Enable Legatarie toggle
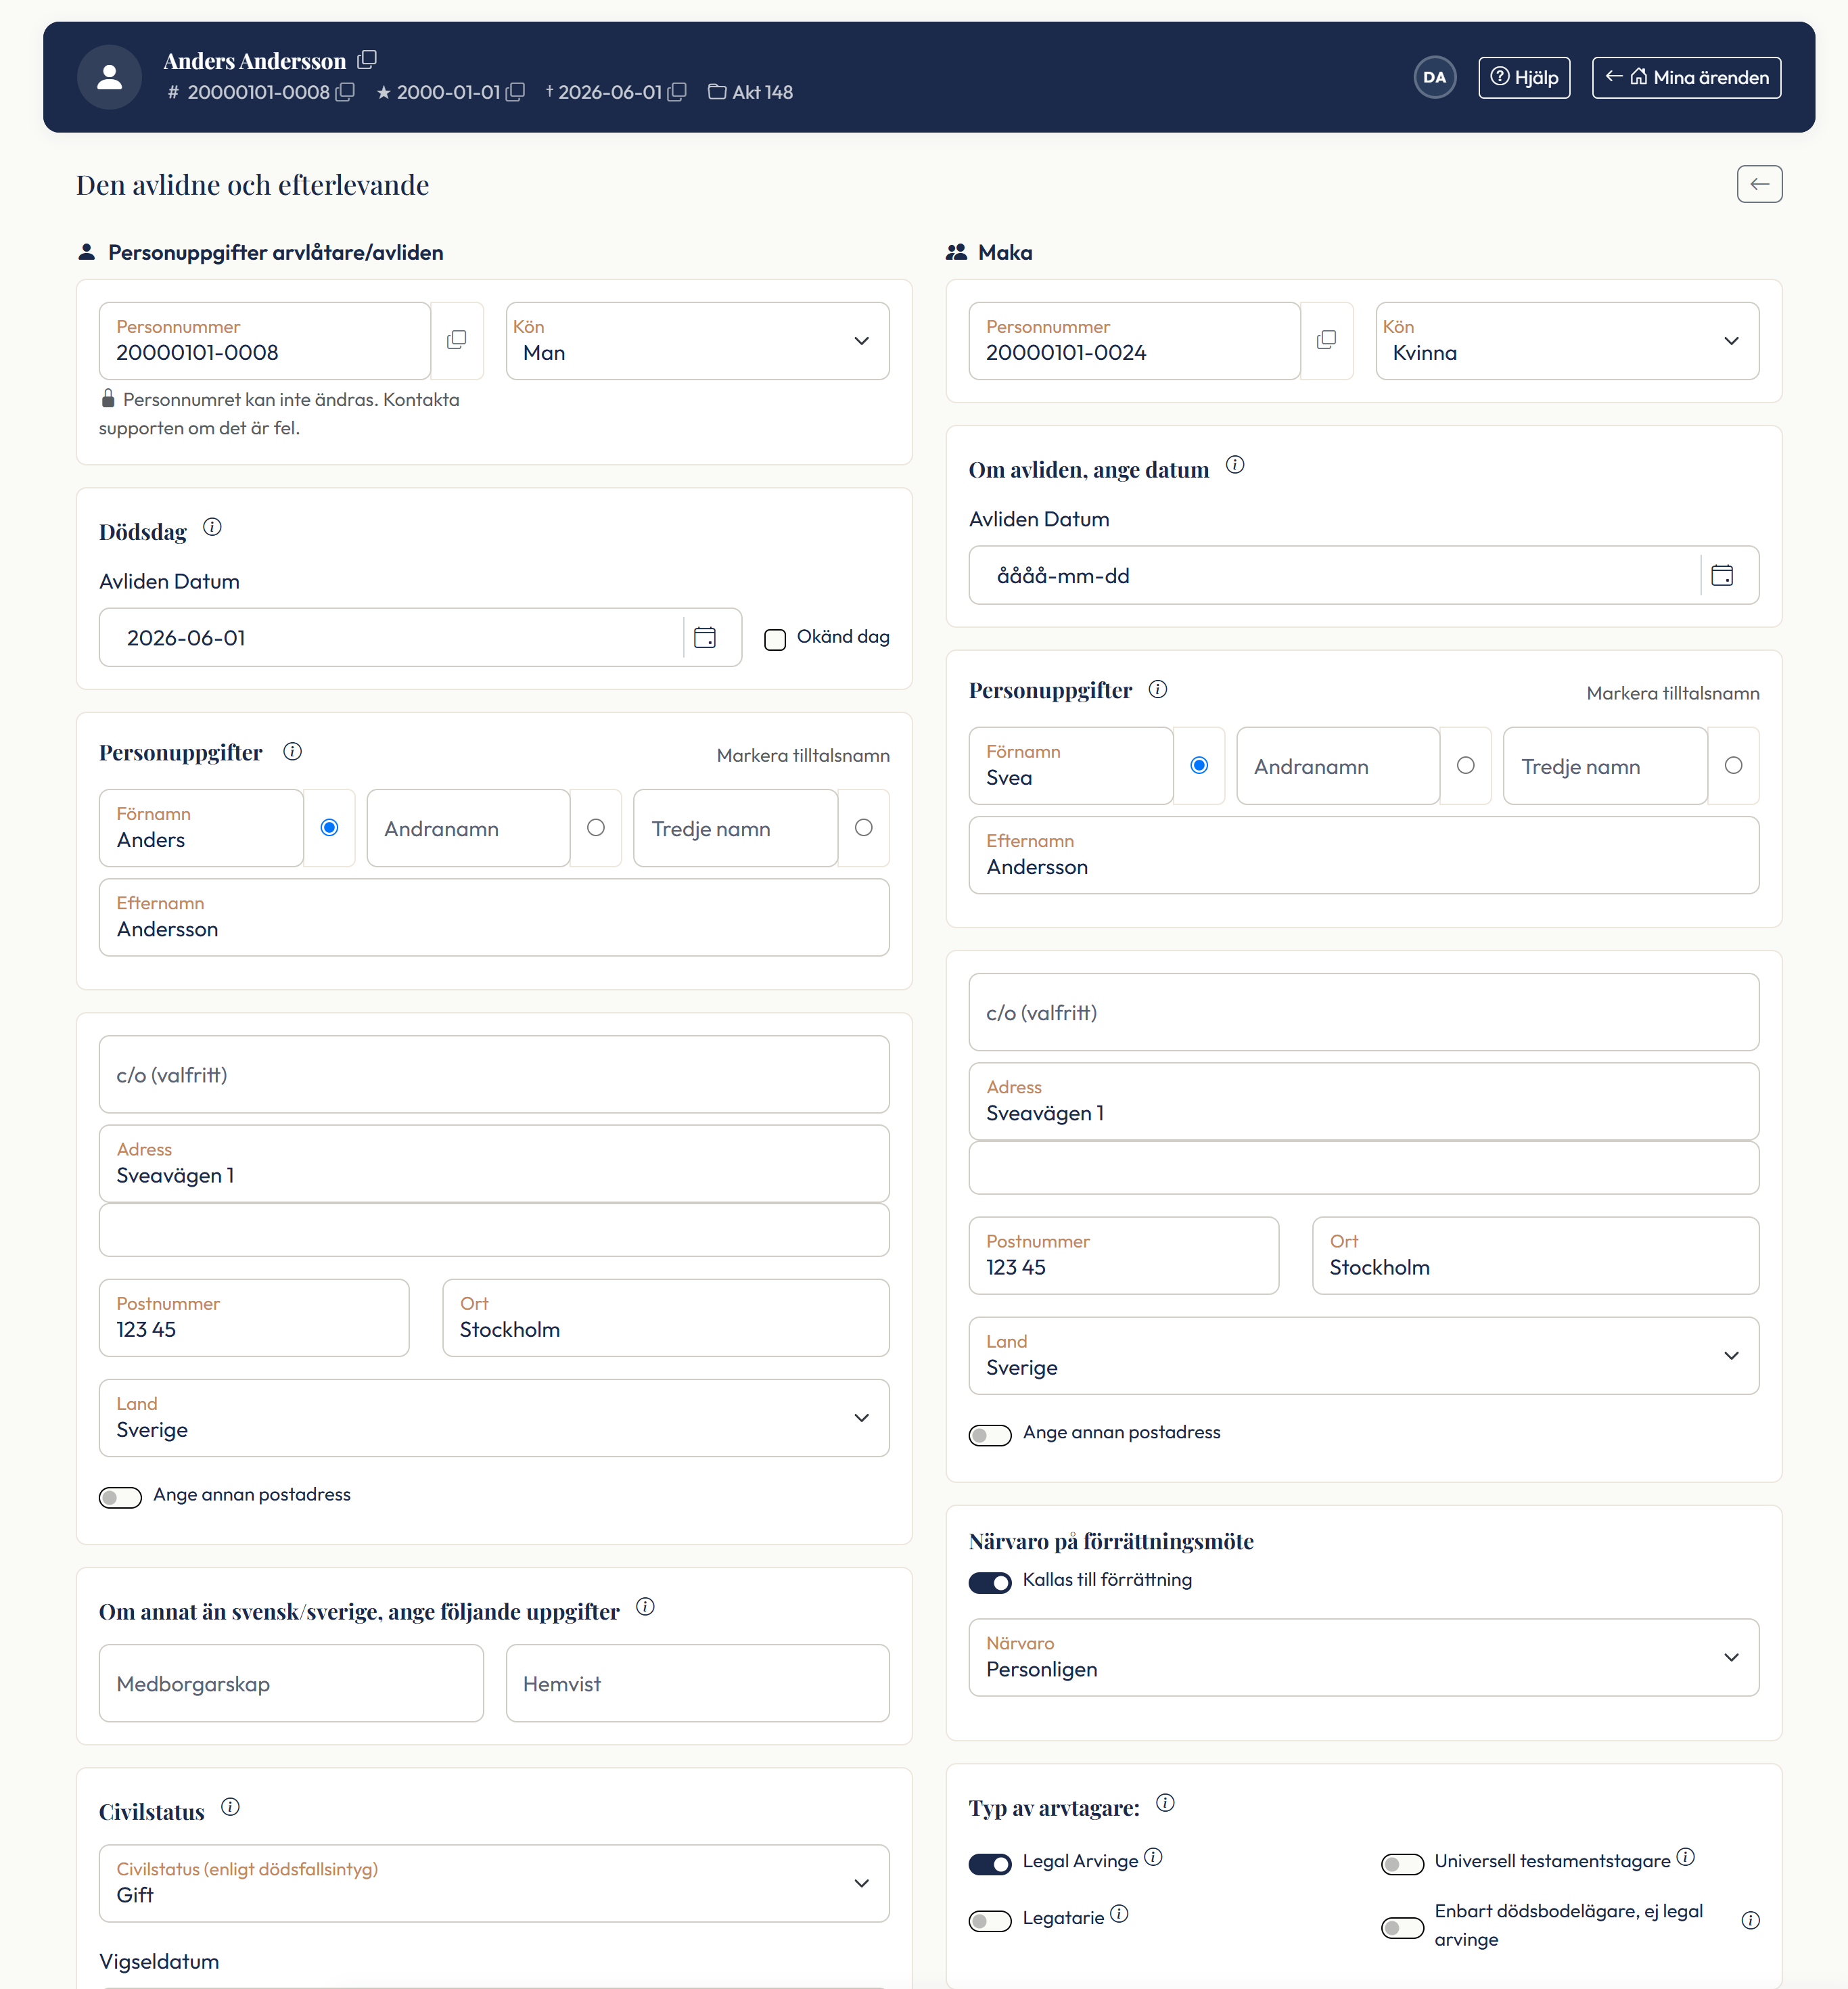Screen dimensions: 1848x1989 click(990, 1921)
